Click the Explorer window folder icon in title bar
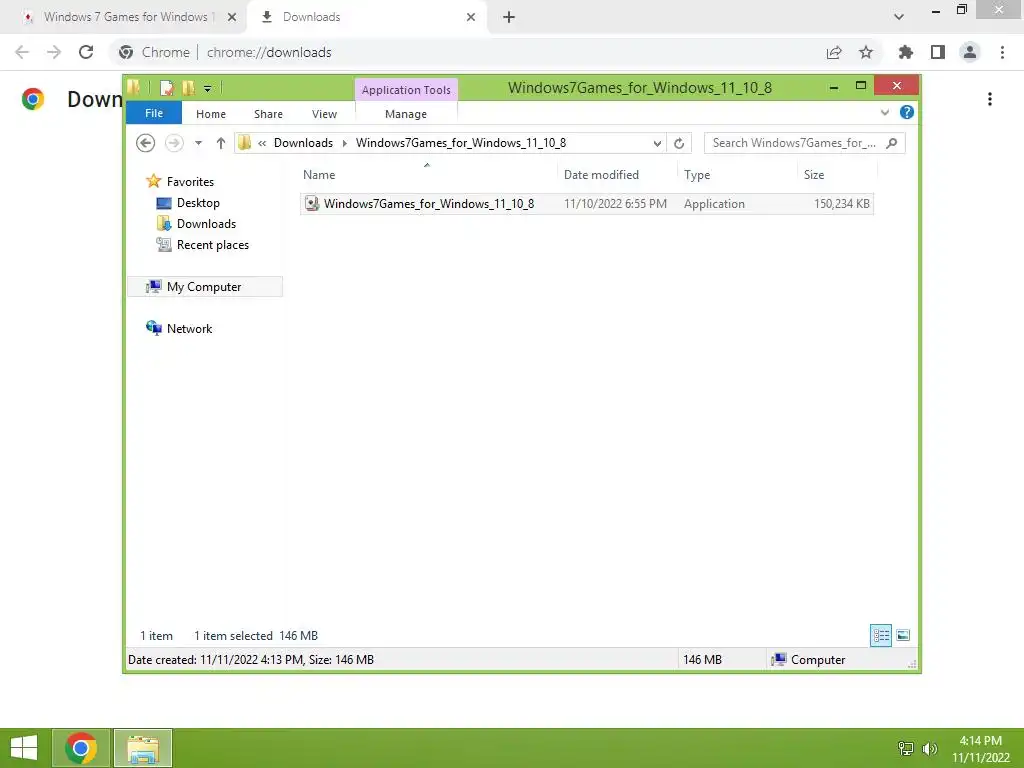 pyautogui.click(x=133, y=87)
